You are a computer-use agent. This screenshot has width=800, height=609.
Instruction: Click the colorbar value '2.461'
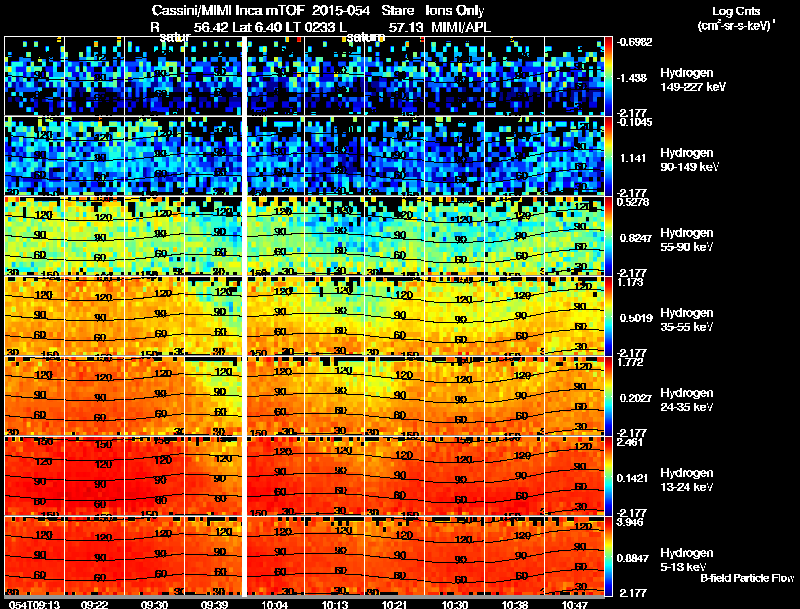pyautogui.click(x=630, y=442)
